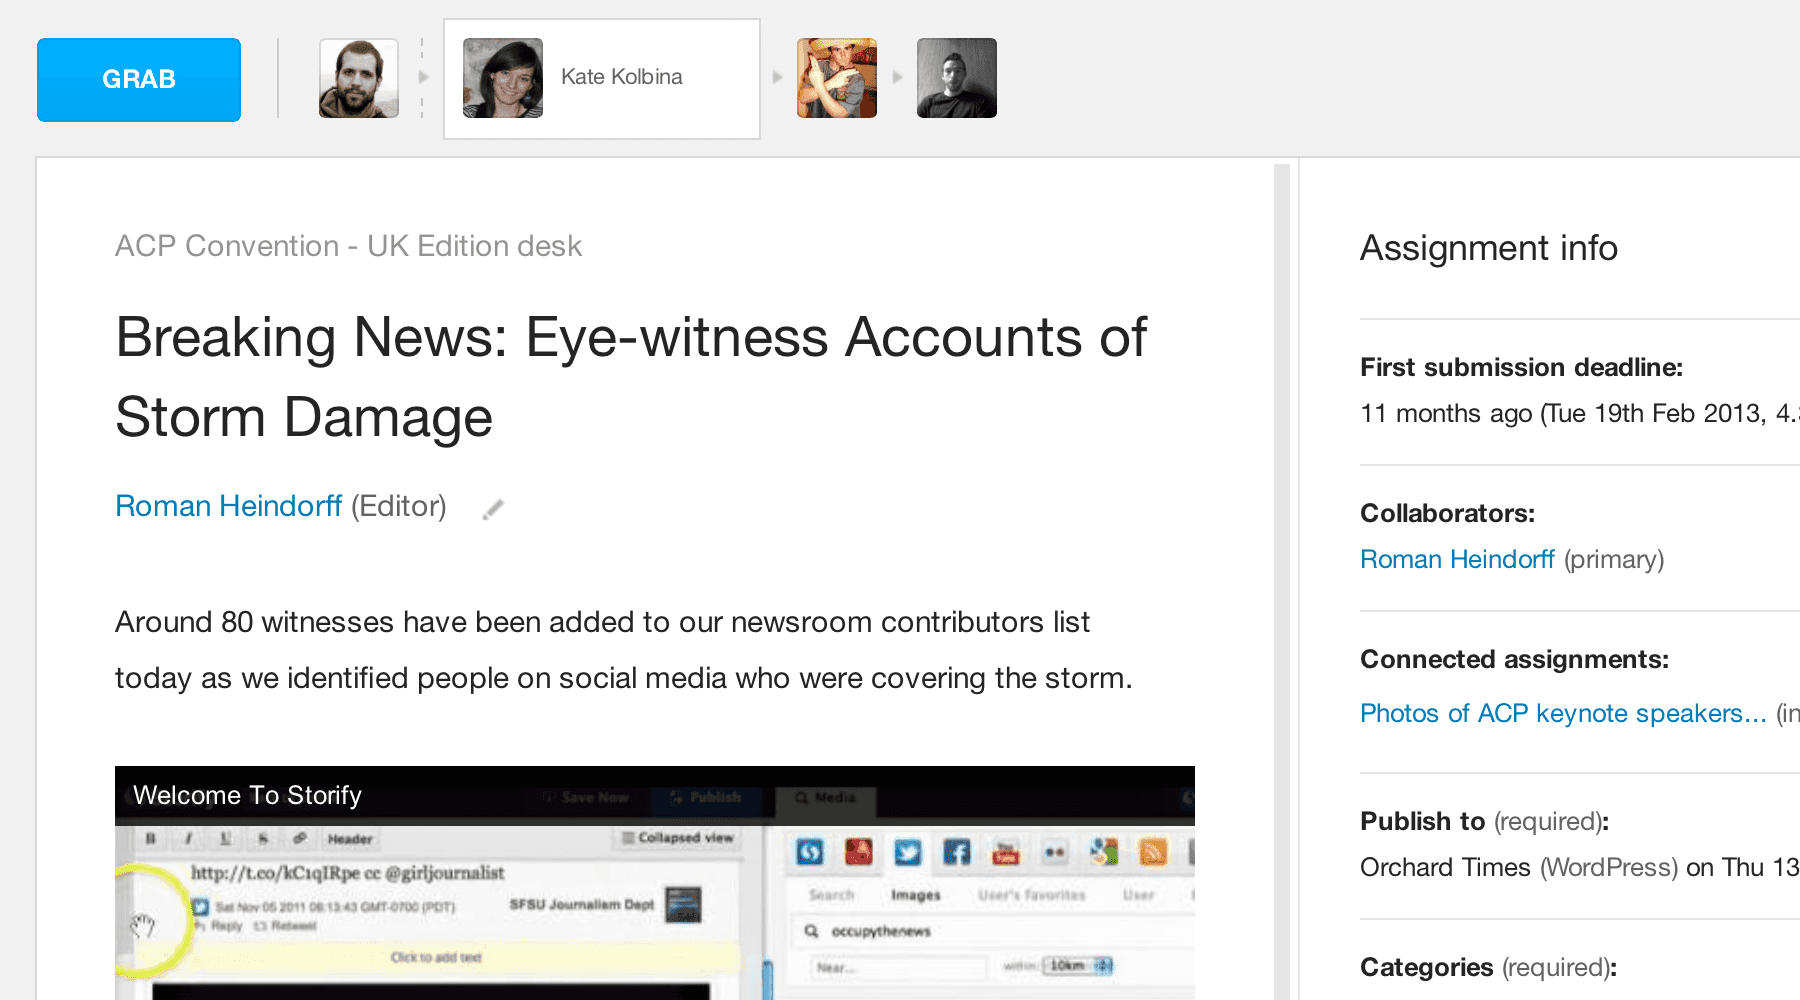Click the YouTube icon in the Storify embed
Image resolution: width=1800 pixels, height=1000 pixels.
coord(1005,852)
